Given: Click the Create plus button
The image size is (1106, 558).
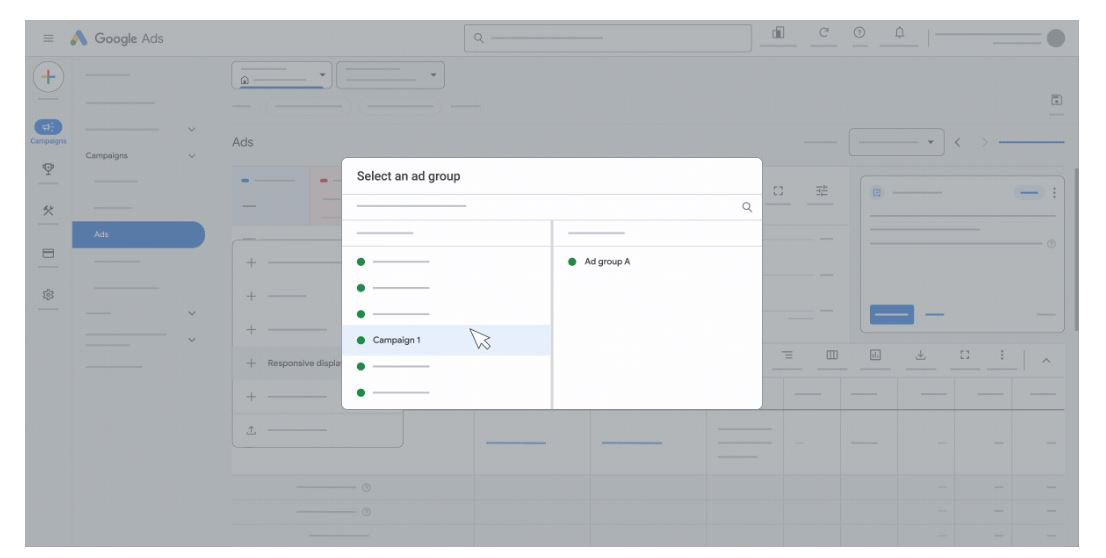Looking at the screenshot, I should [48, 76].
